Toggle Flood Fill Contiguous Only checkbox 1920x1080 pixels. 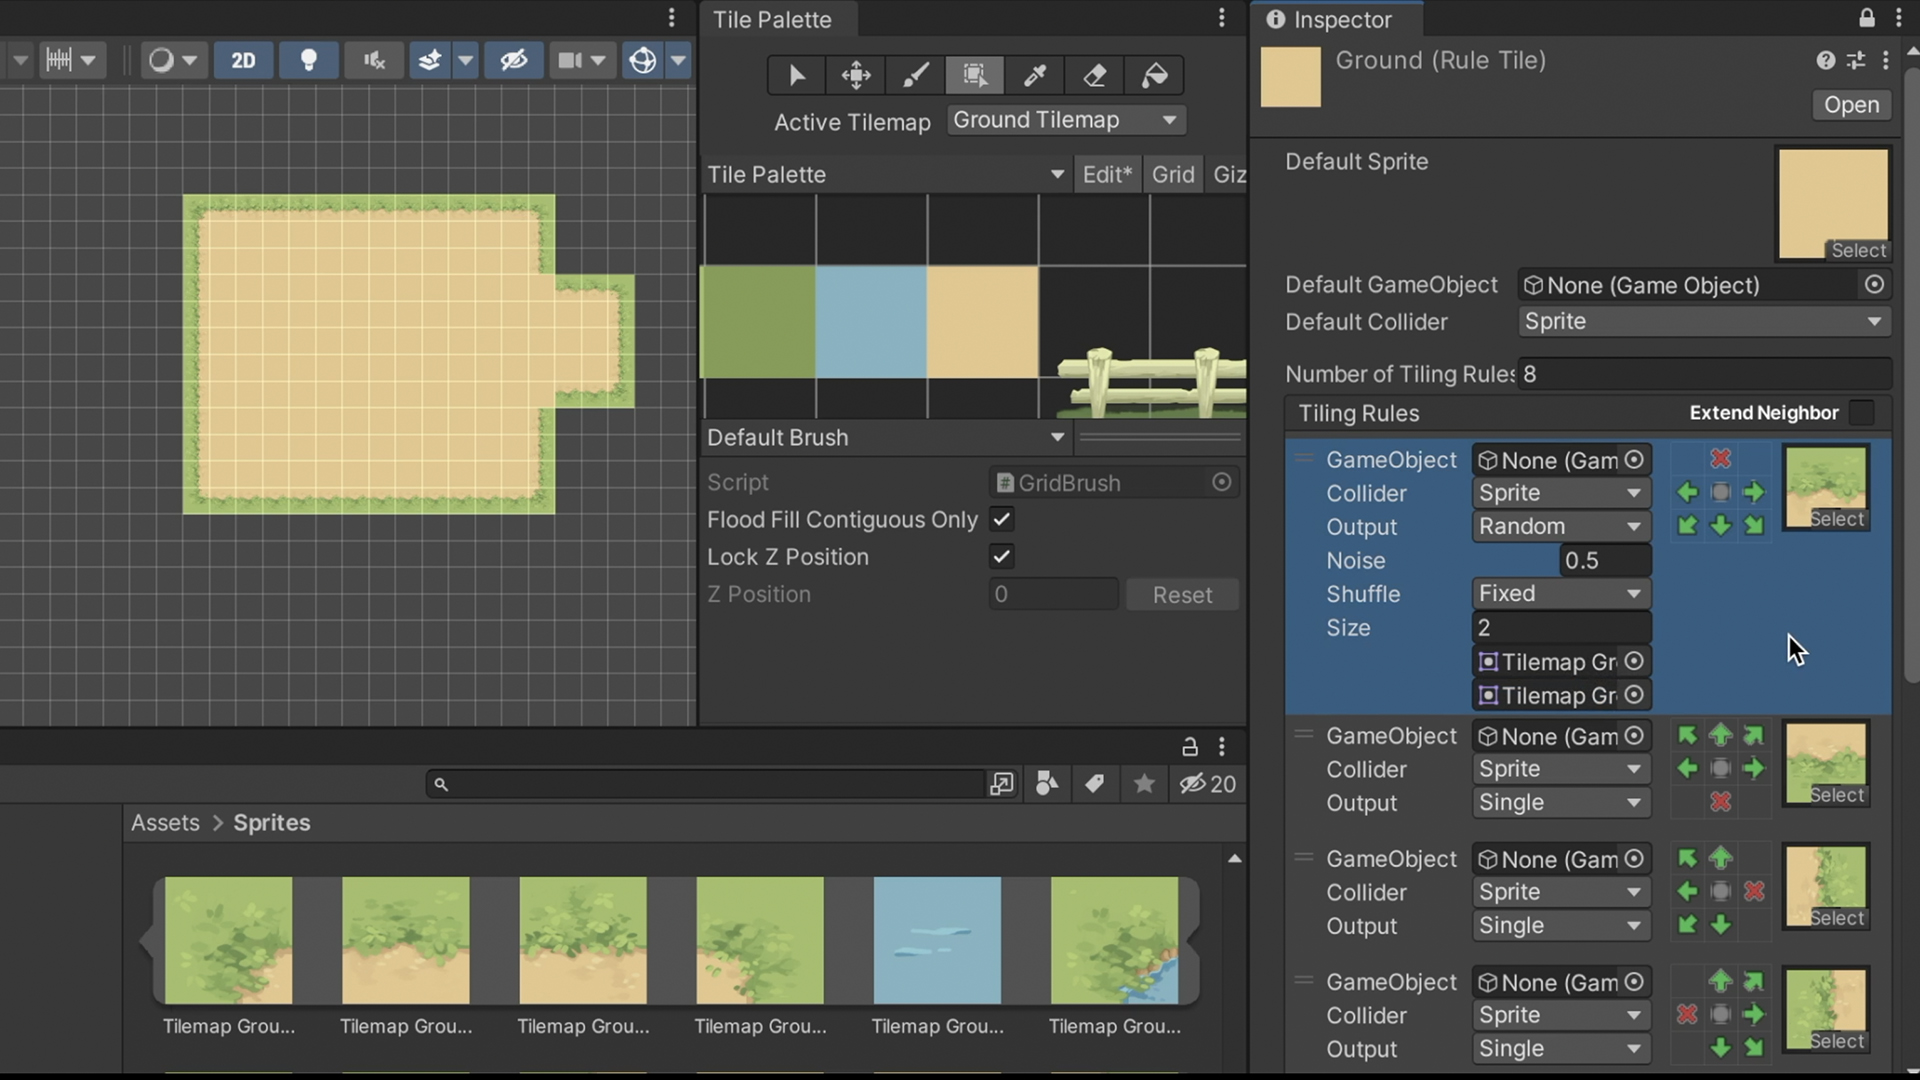(1001, 519)
